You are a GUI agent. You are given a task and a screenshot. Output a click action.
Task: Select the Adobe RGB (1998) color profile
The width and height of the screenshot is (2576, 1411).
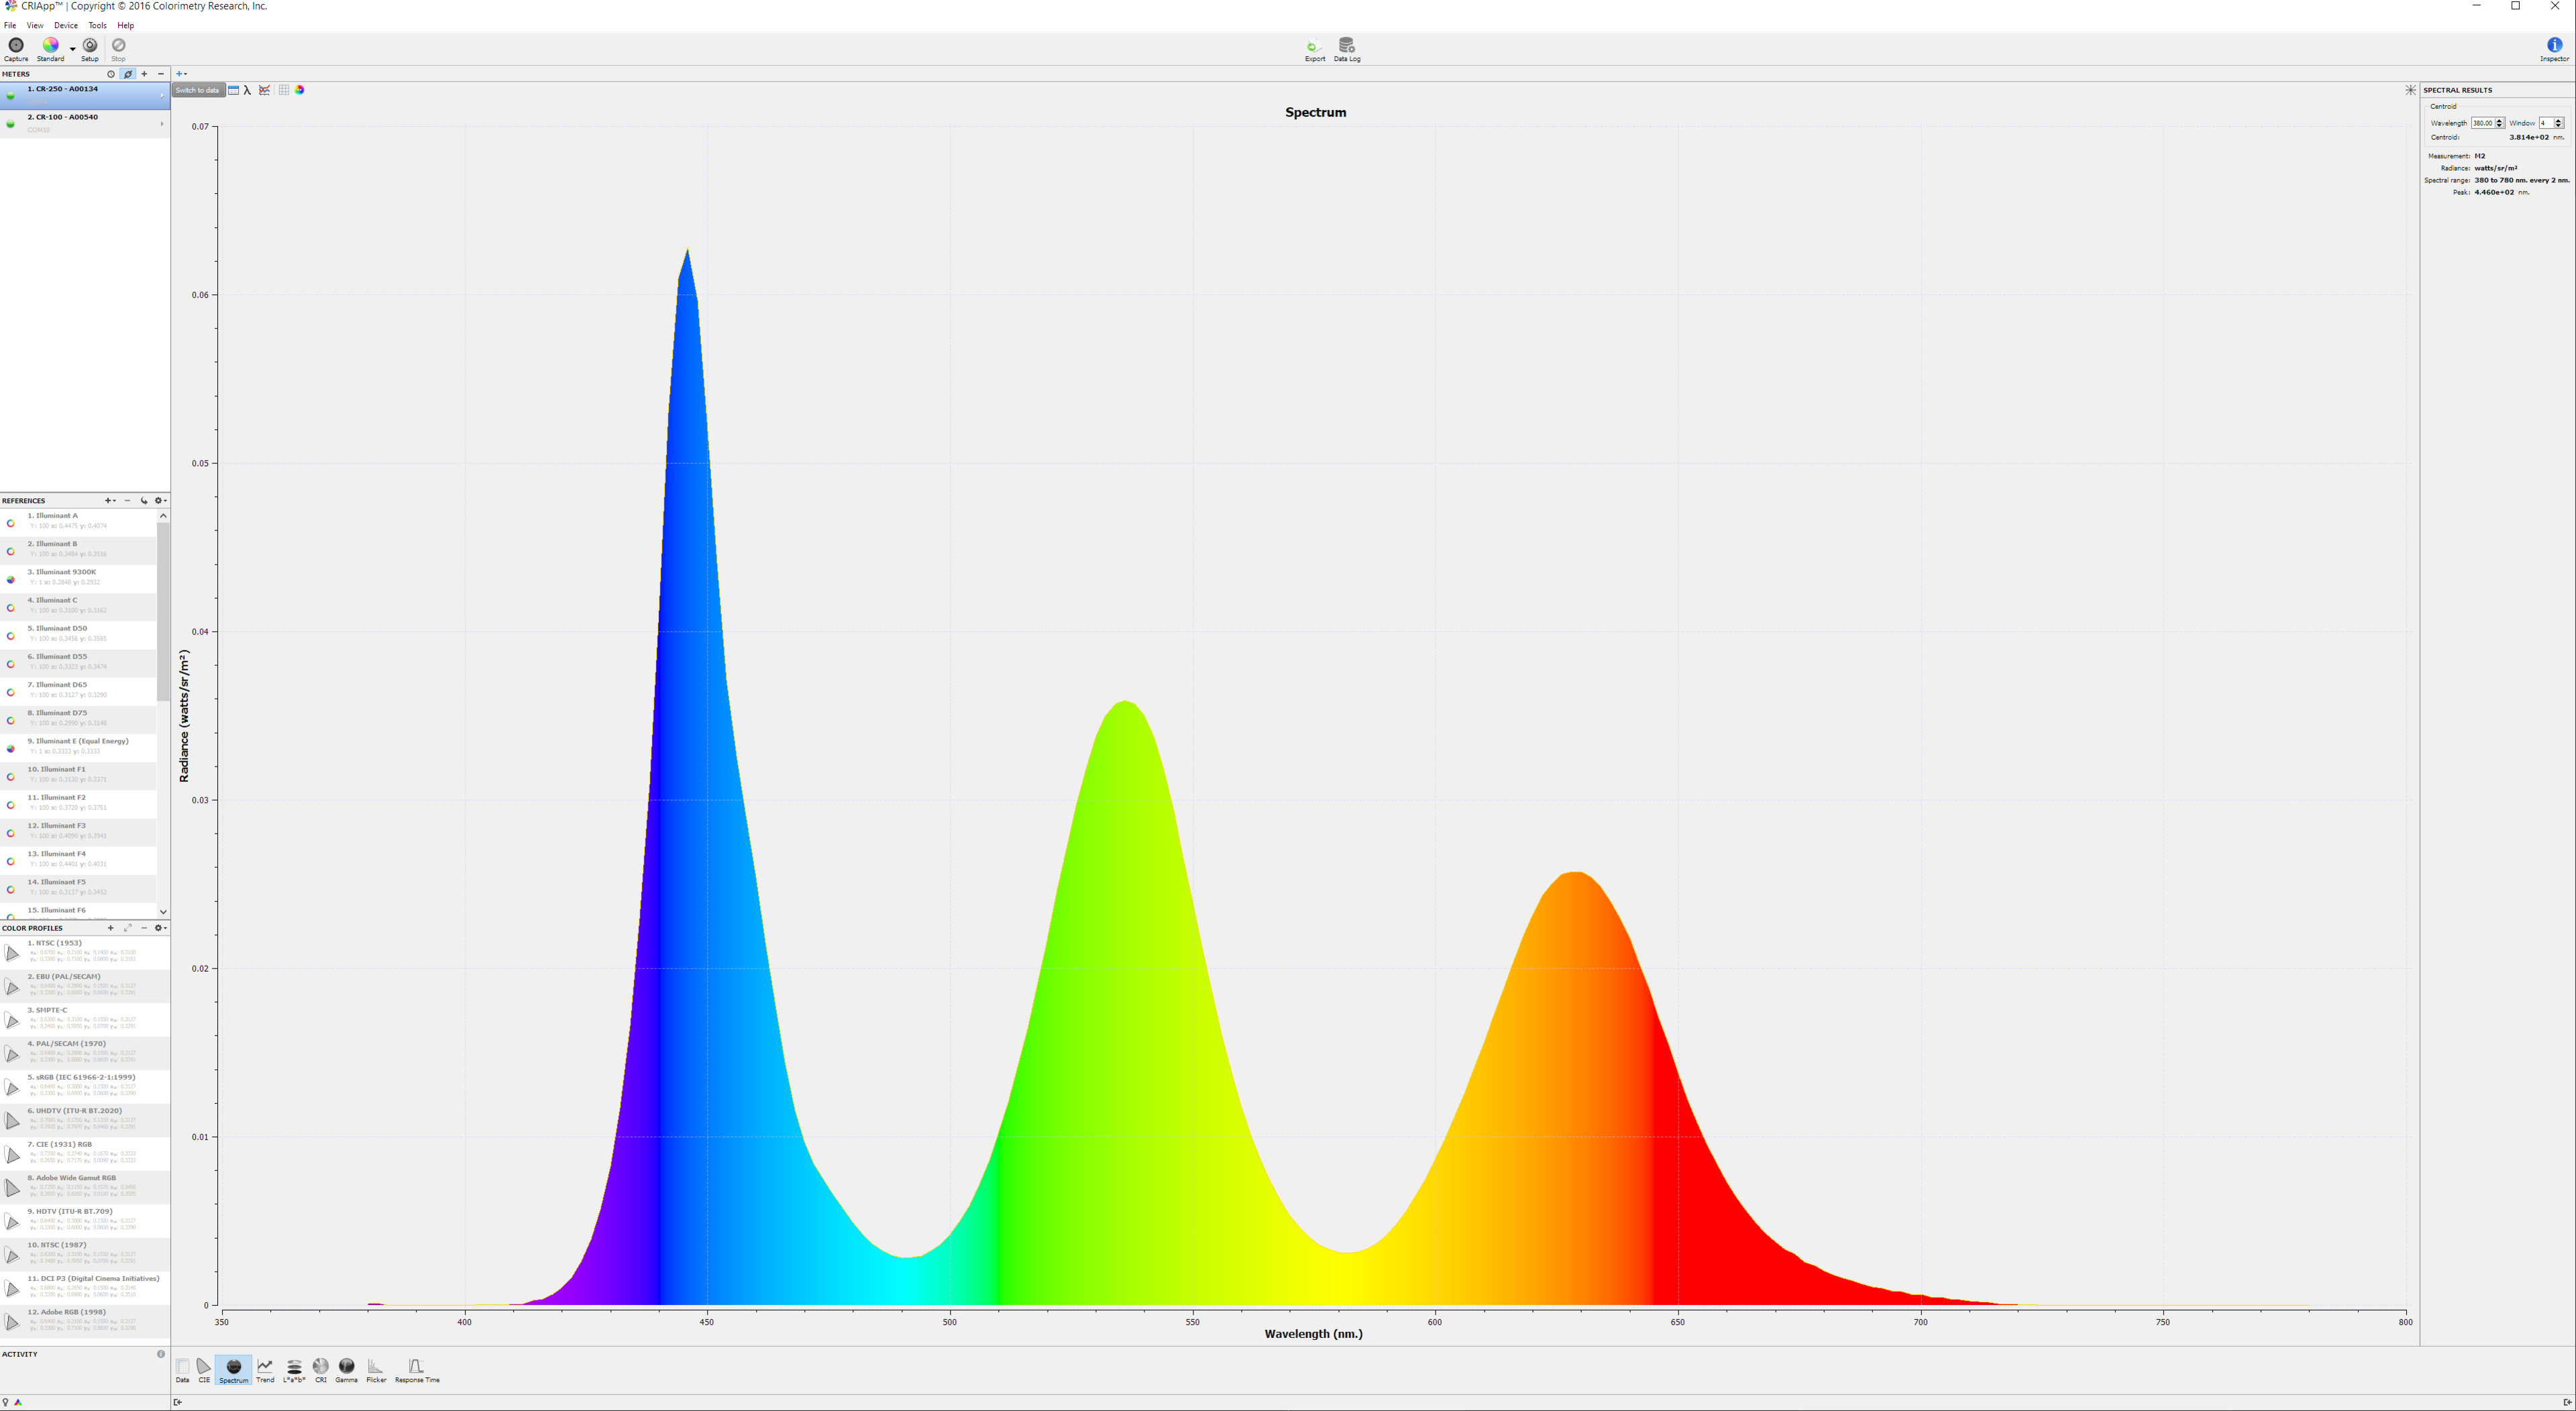pos(67,1312)
